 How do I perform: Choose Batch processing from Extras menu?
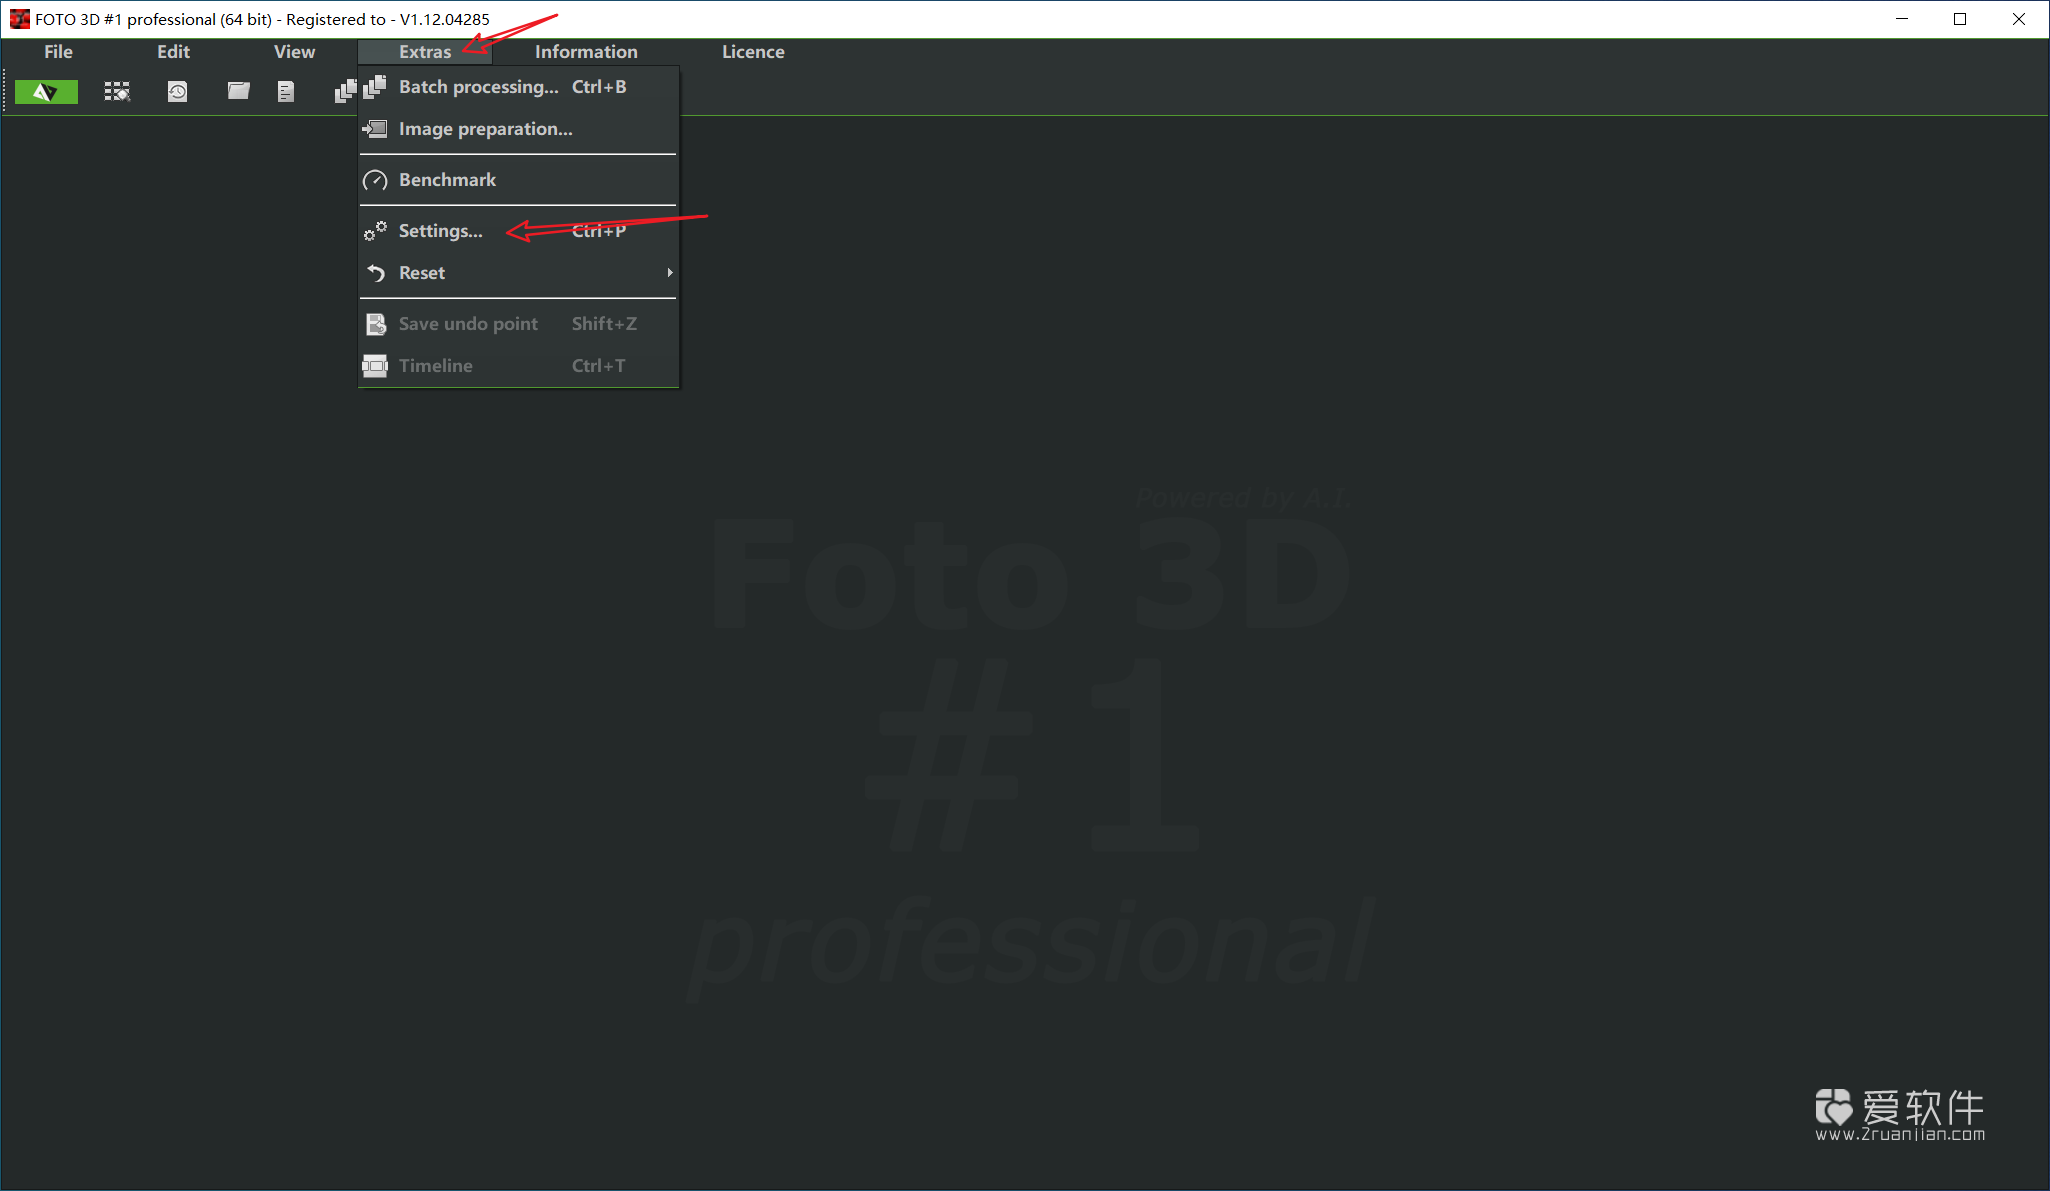[x=478, y=87]
